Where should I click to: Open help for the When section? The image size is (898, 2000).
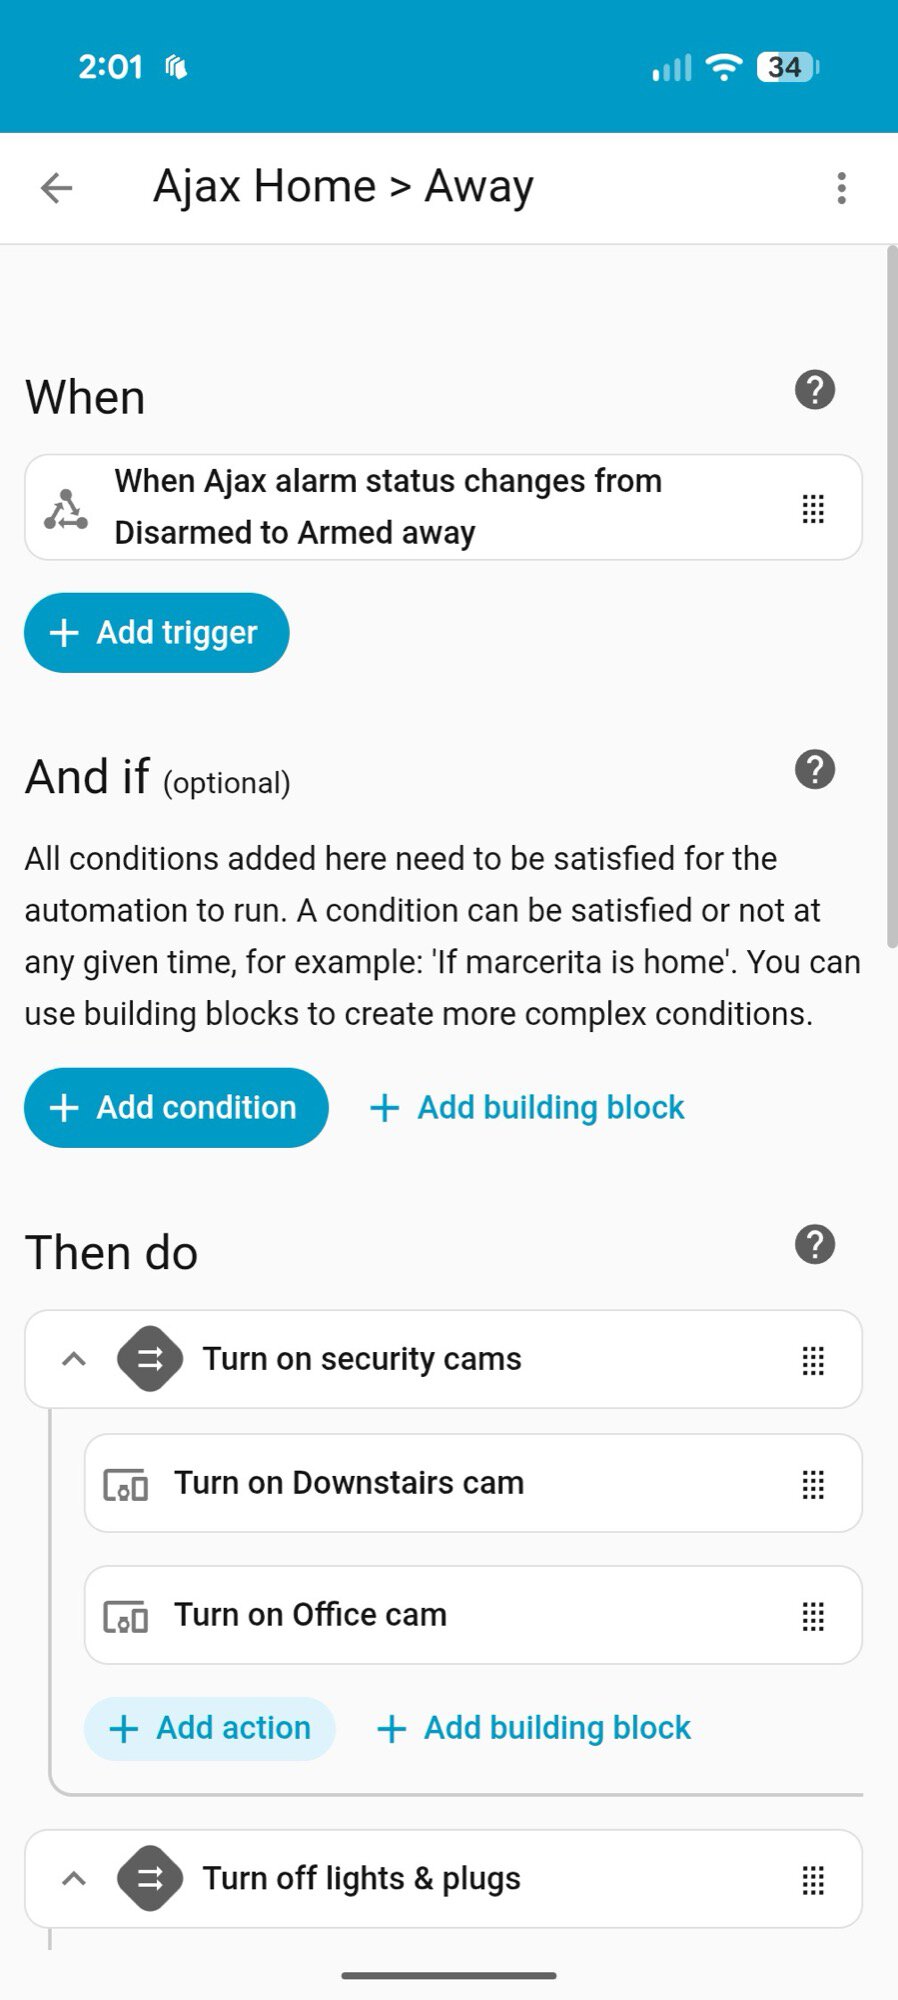click(814, 390)
